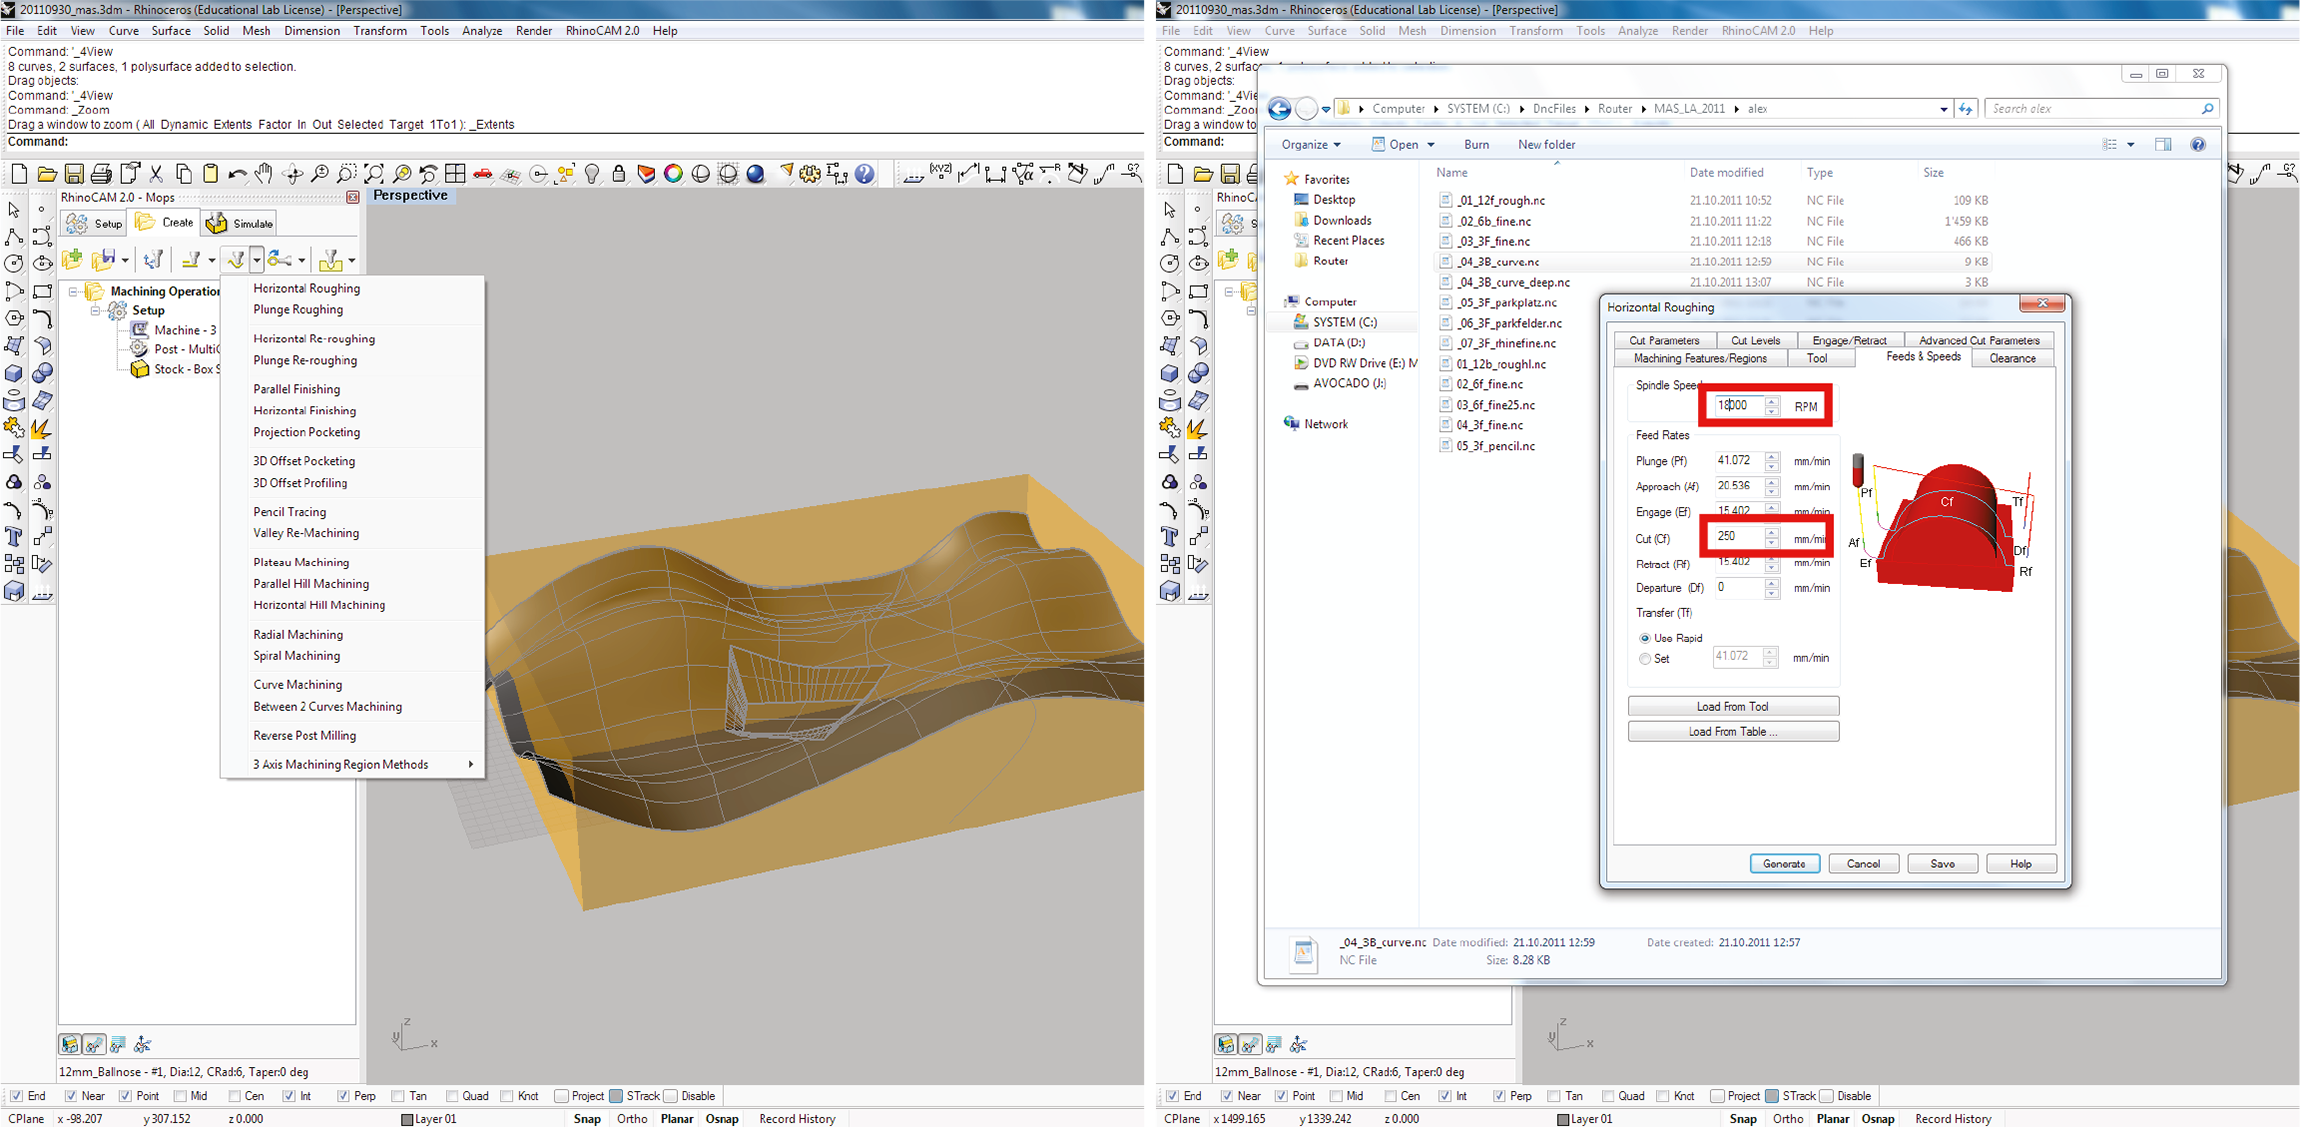Open dropdown arrow next to 3-axis milling icon
The image size is (2300, 1128).
point(257,260)
